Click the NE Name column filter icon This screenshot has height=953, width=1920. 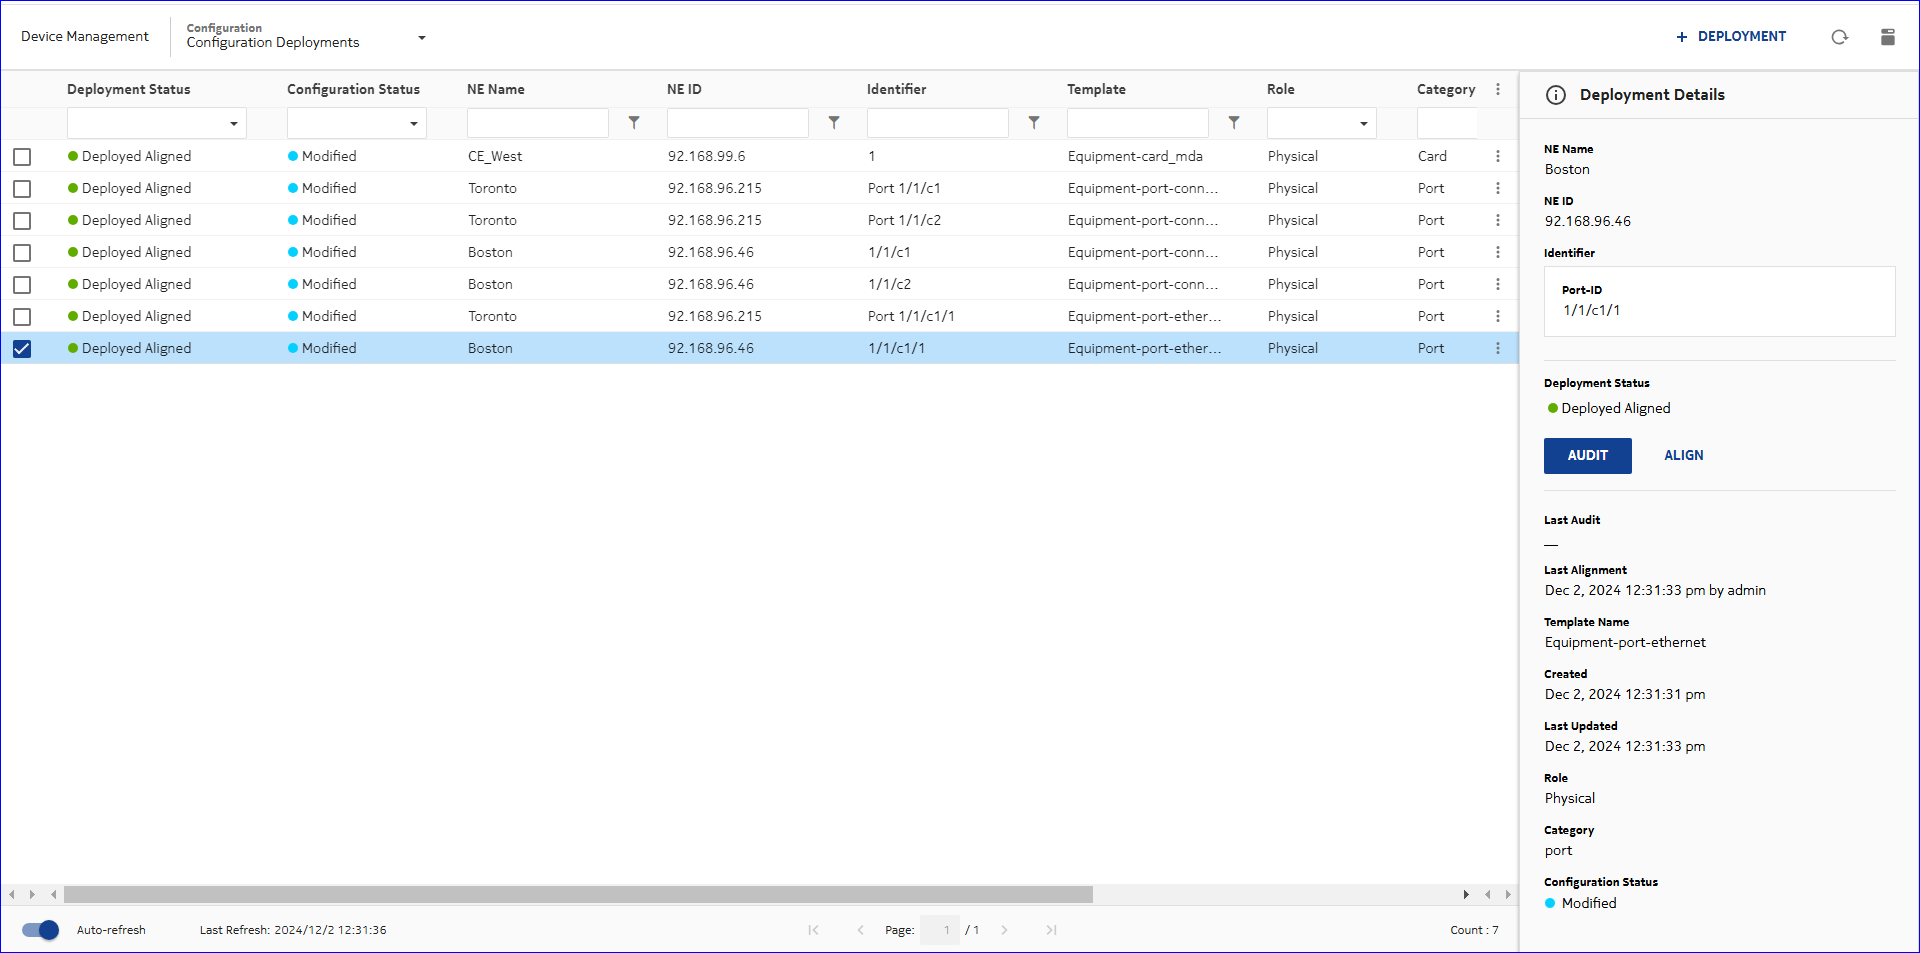(x=634, y=123)
